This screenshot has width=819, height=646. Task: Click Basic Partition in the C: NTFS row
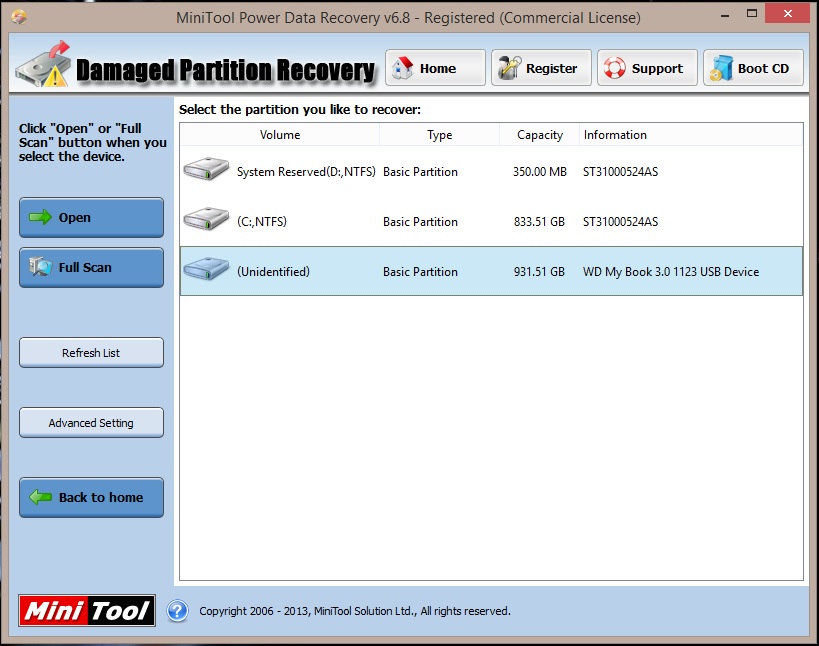[x=420, y=222]
